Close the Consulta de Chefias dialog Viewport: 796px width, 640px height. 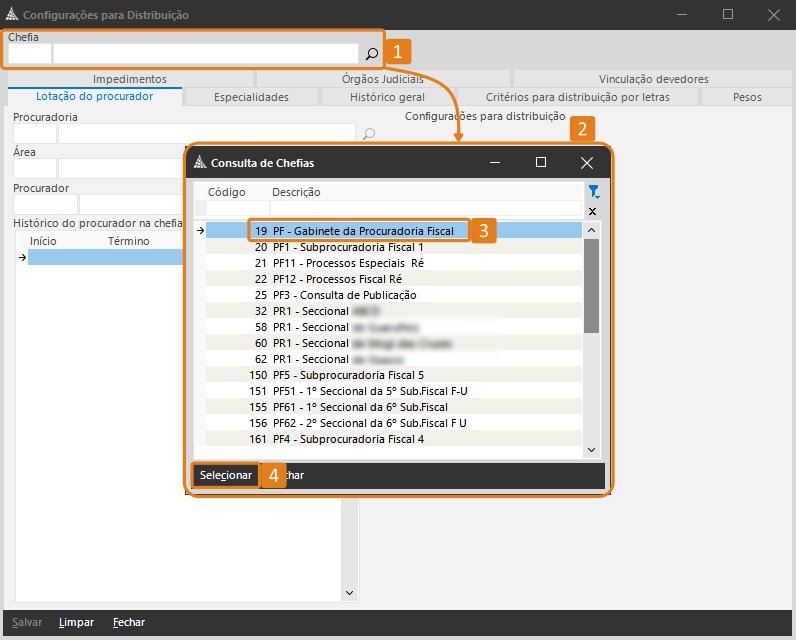click(587, 162)
